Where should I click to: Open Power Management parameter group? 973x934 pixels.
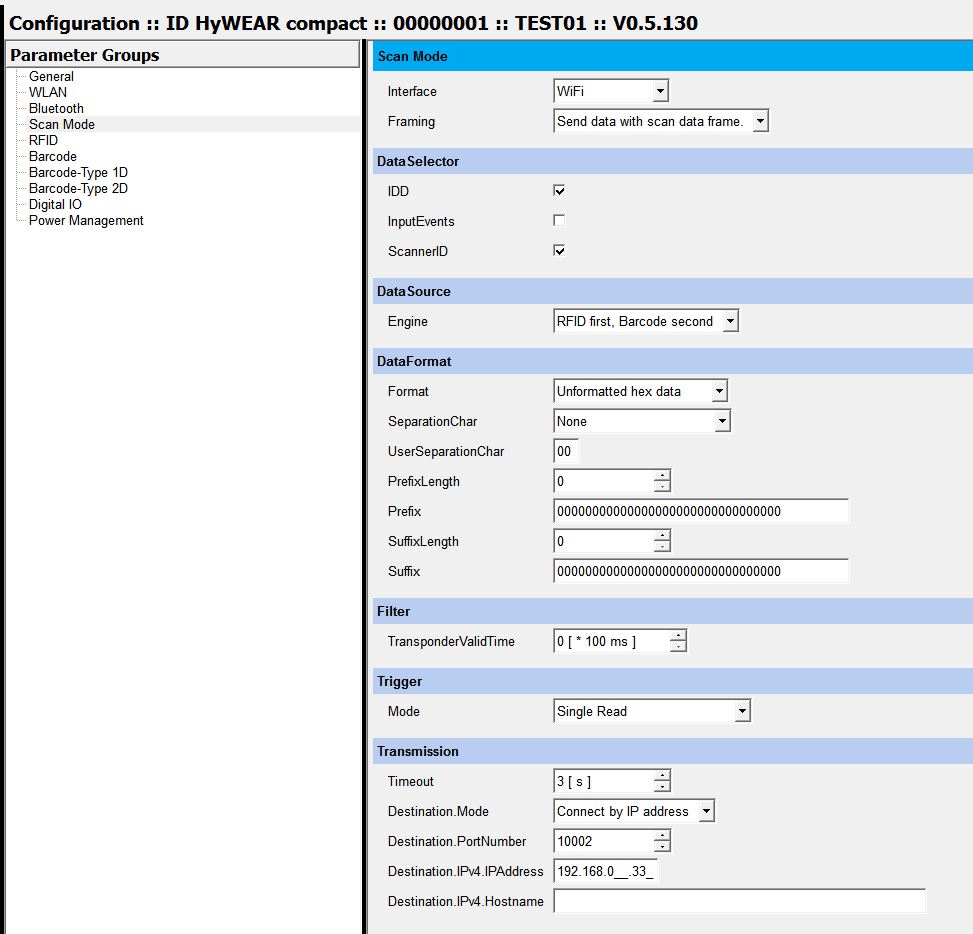(86, 221)
